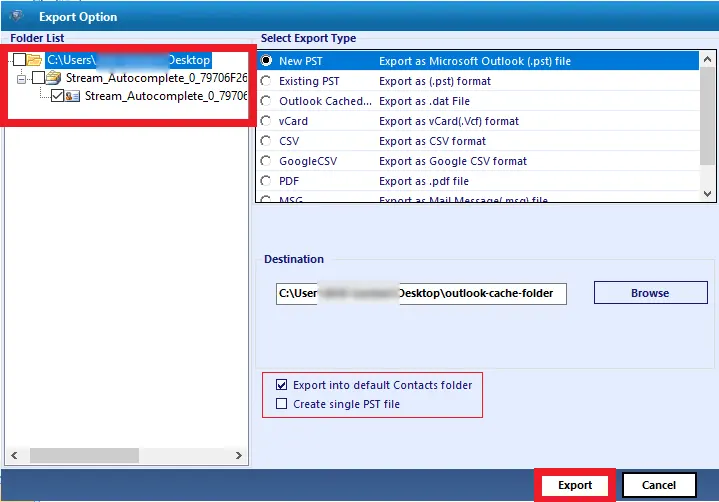Click the destination path input field
719x502 pixels.
coord(421,293)
